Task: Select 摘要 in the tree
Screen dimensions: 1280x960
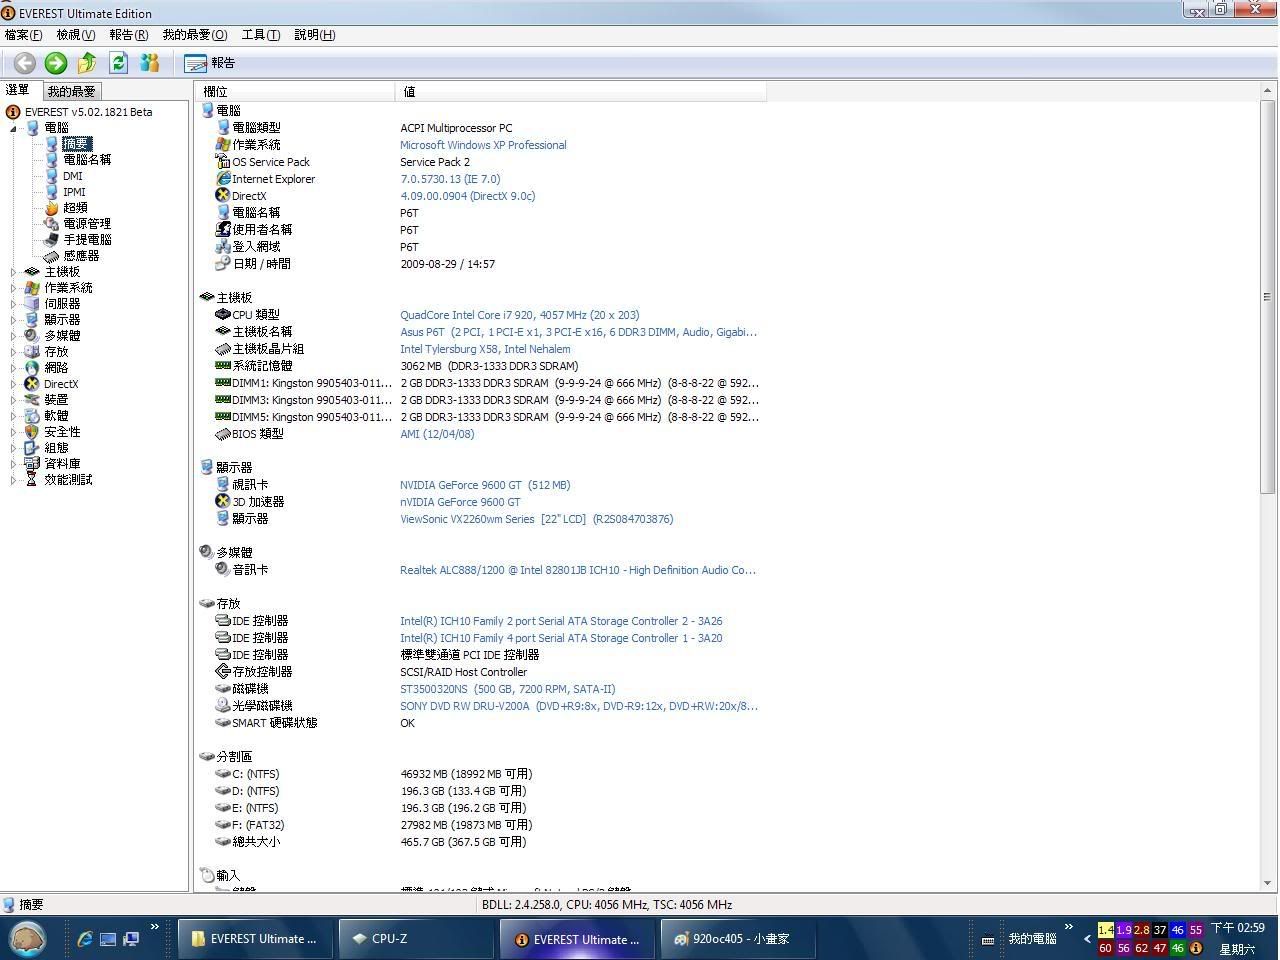Action: (76, 144)
